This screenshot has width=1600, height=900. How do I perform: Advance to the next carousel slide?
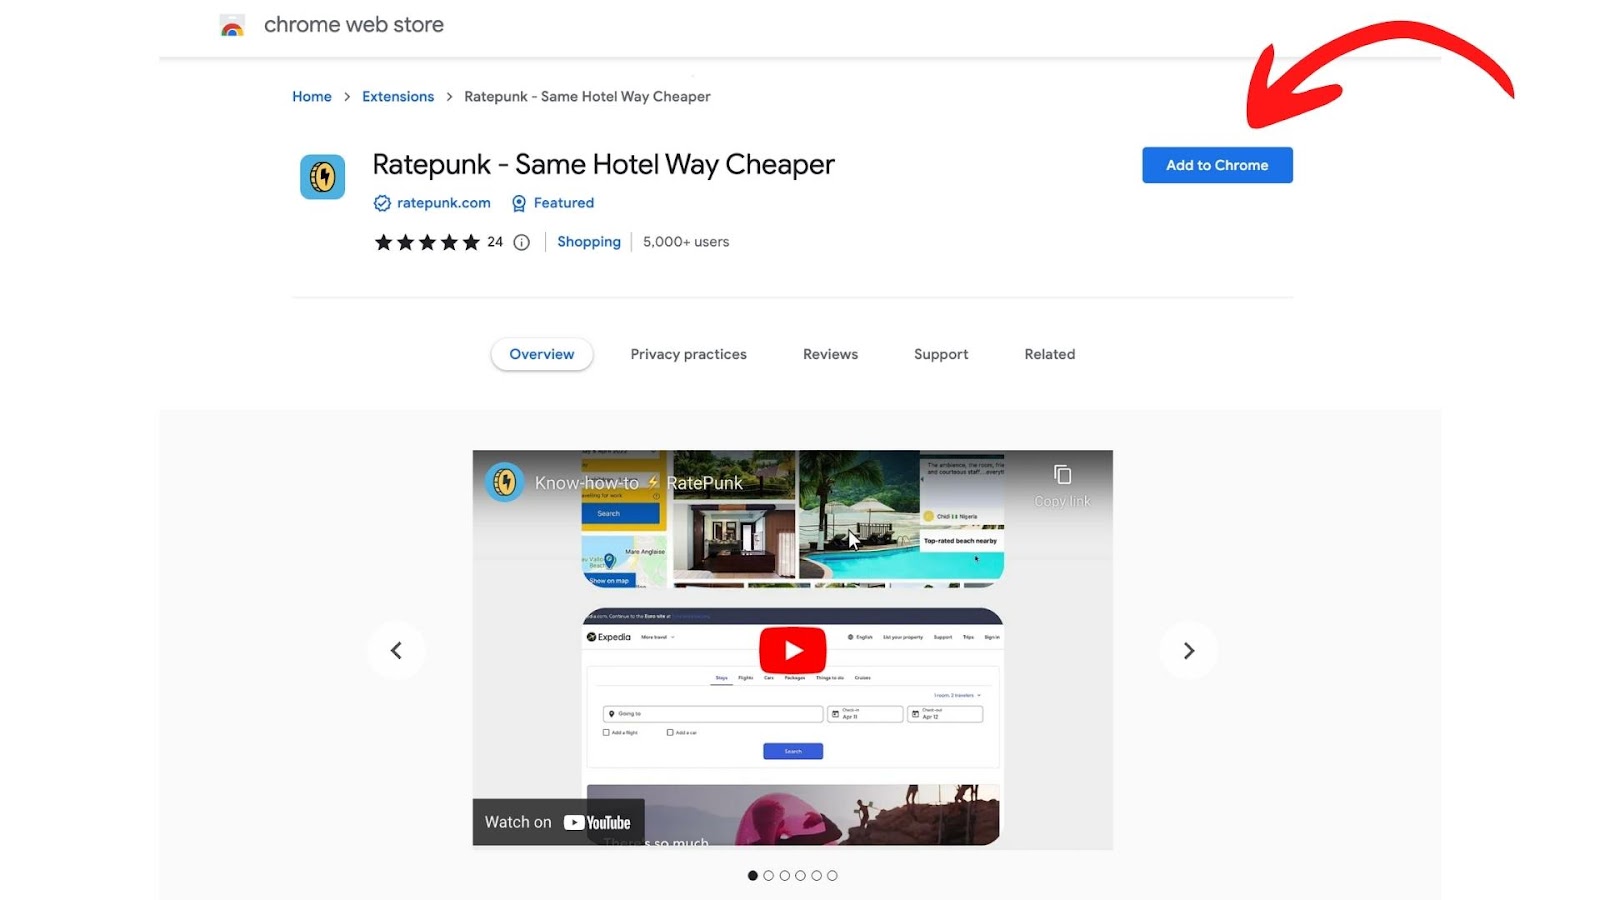click(1189, 651)
